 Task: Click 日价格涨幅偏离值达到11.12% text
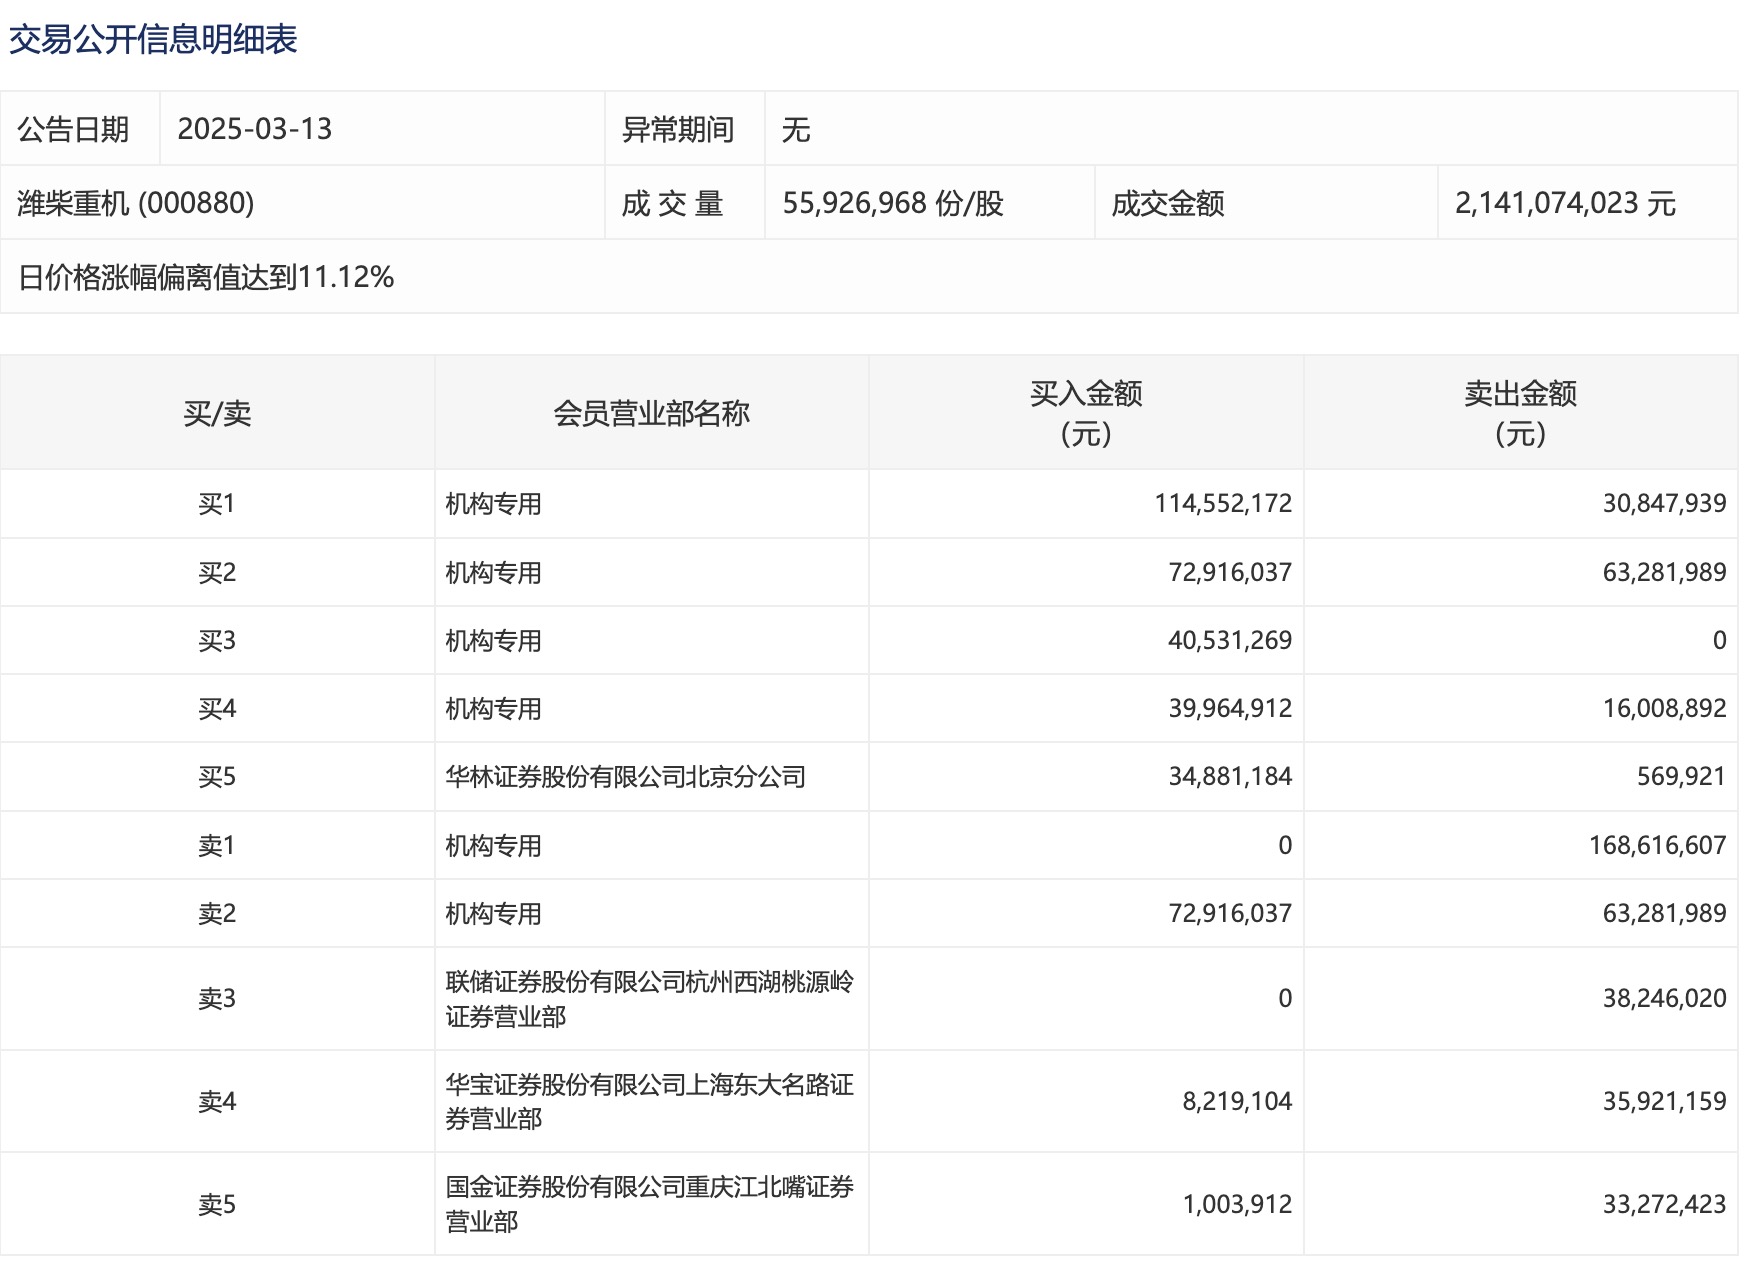[x=206, y=277]
